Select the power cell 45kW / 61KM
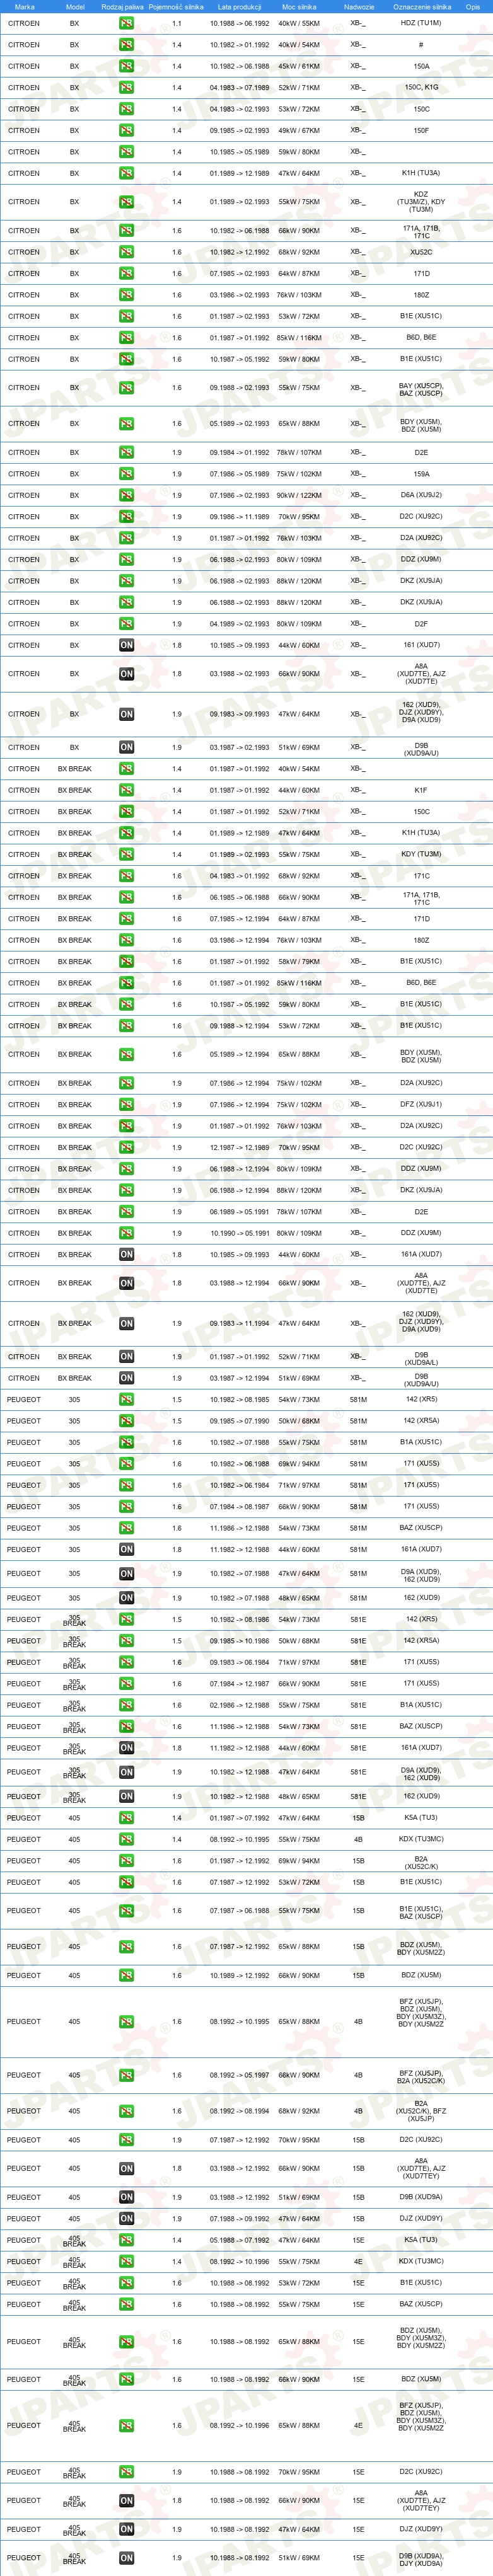Screen dimensions: 493x2576 [x=299, y=66]
